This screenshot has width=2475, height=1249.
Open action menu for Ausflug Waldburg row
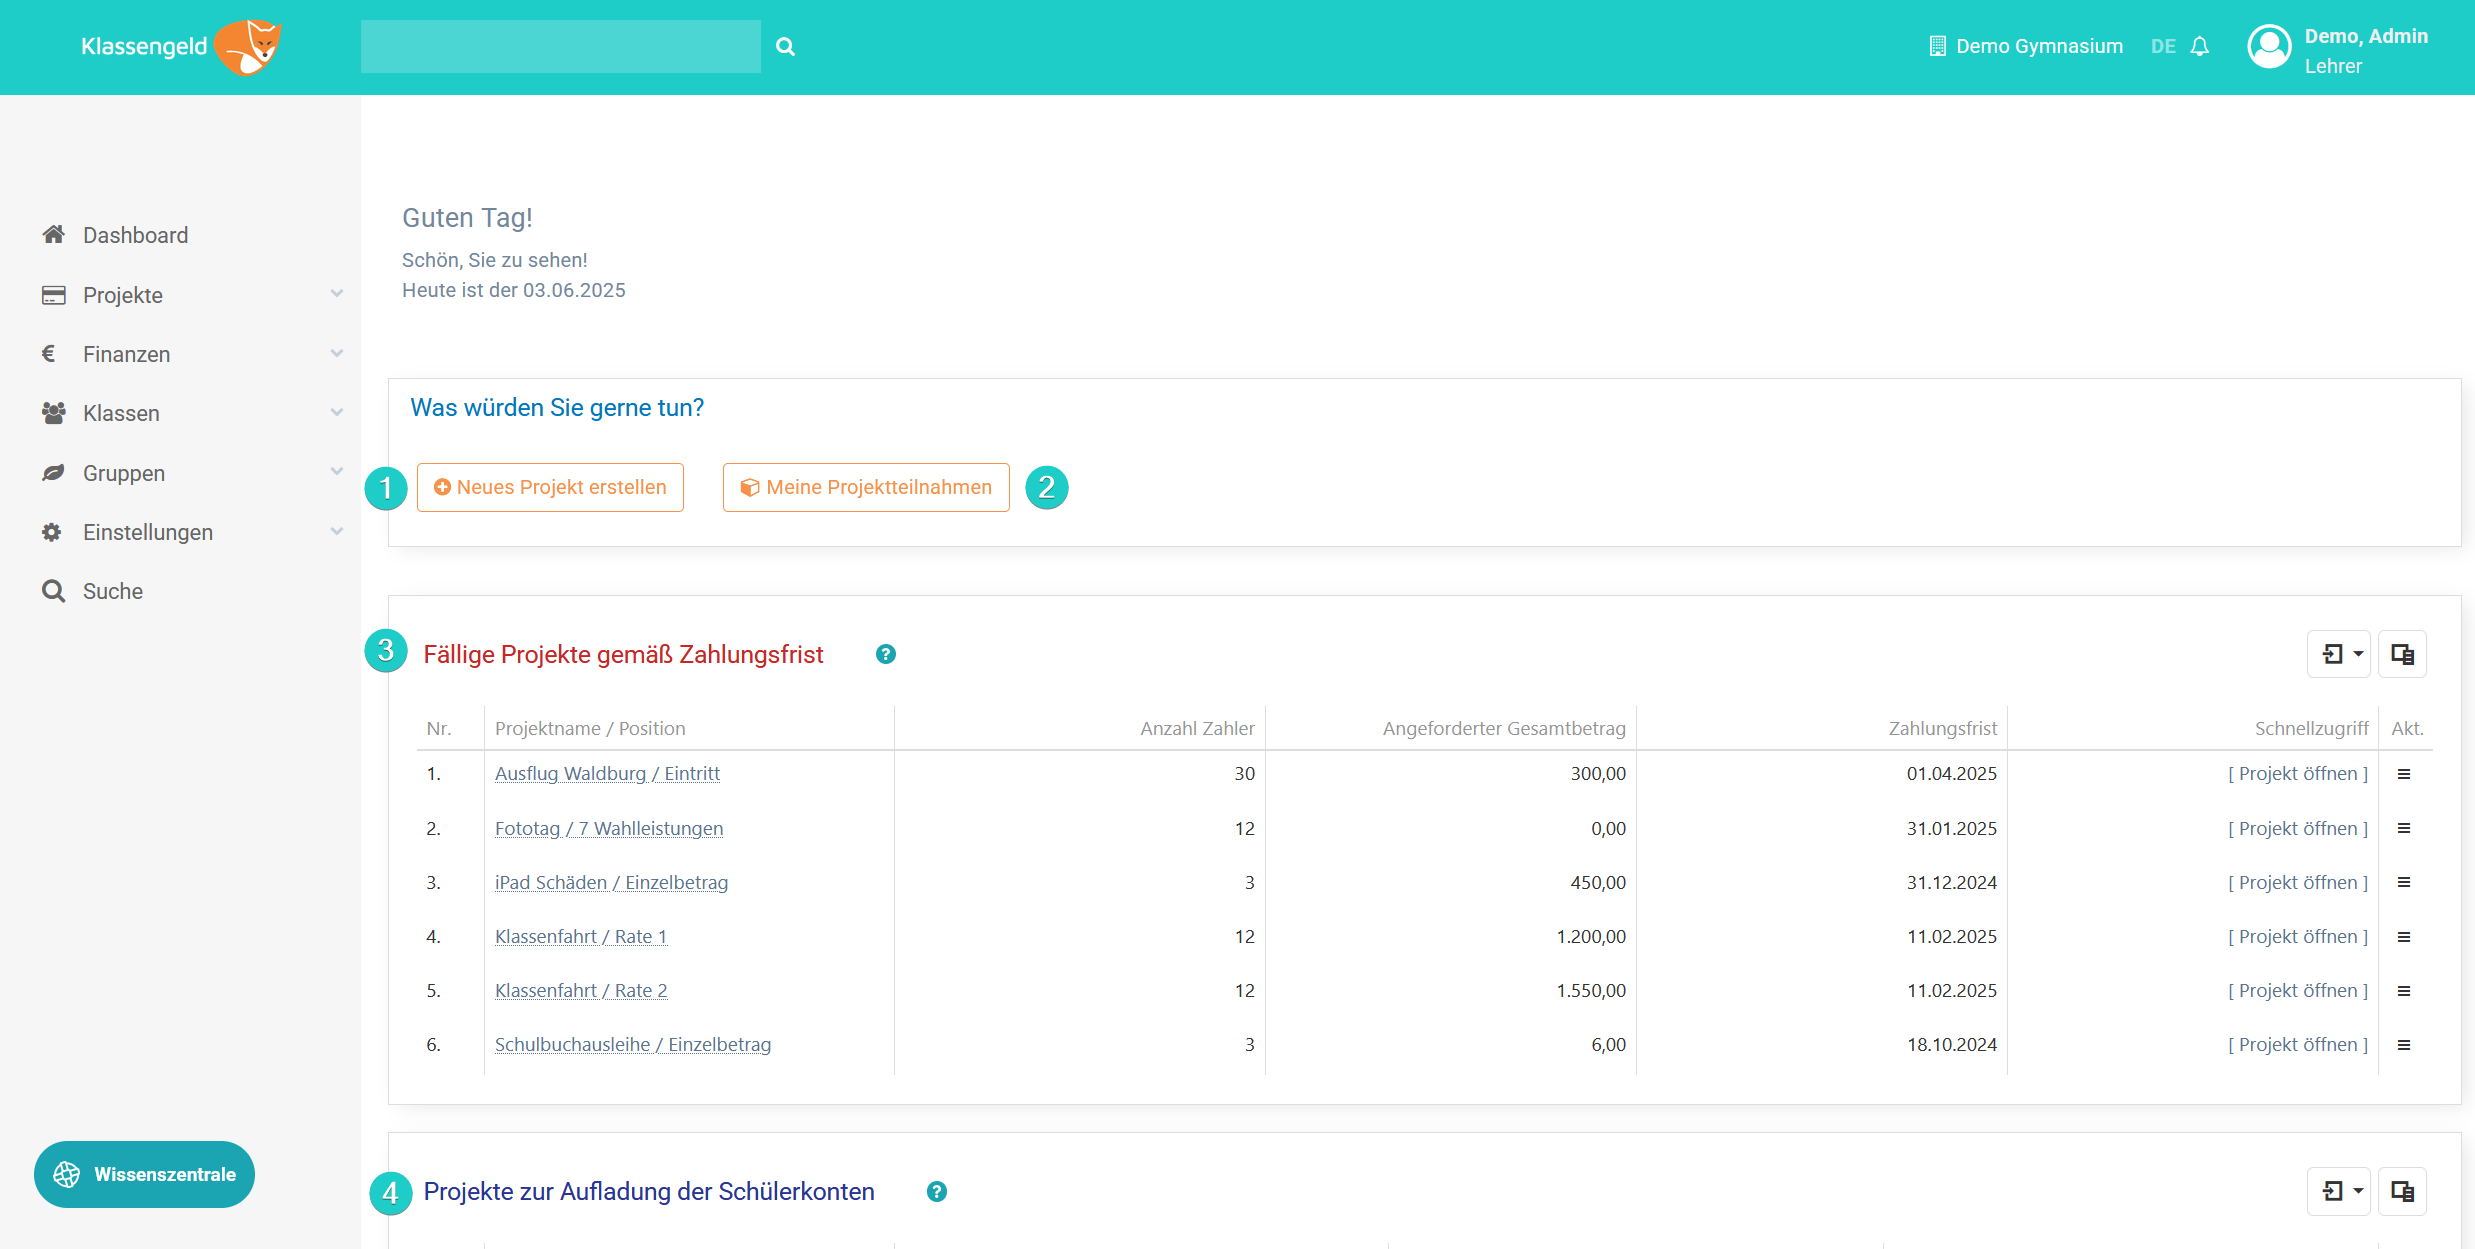point(2404,774)
